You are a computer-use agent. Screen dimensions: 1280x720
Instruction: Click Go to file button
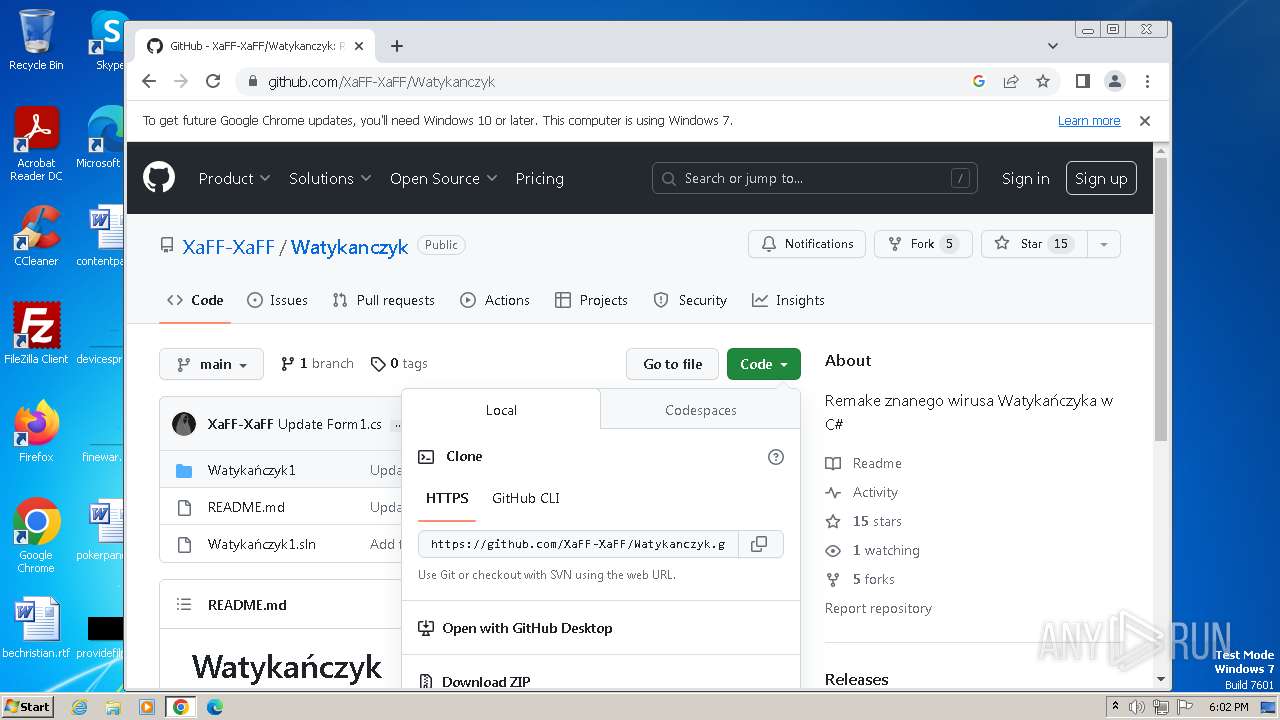[672, 364]
